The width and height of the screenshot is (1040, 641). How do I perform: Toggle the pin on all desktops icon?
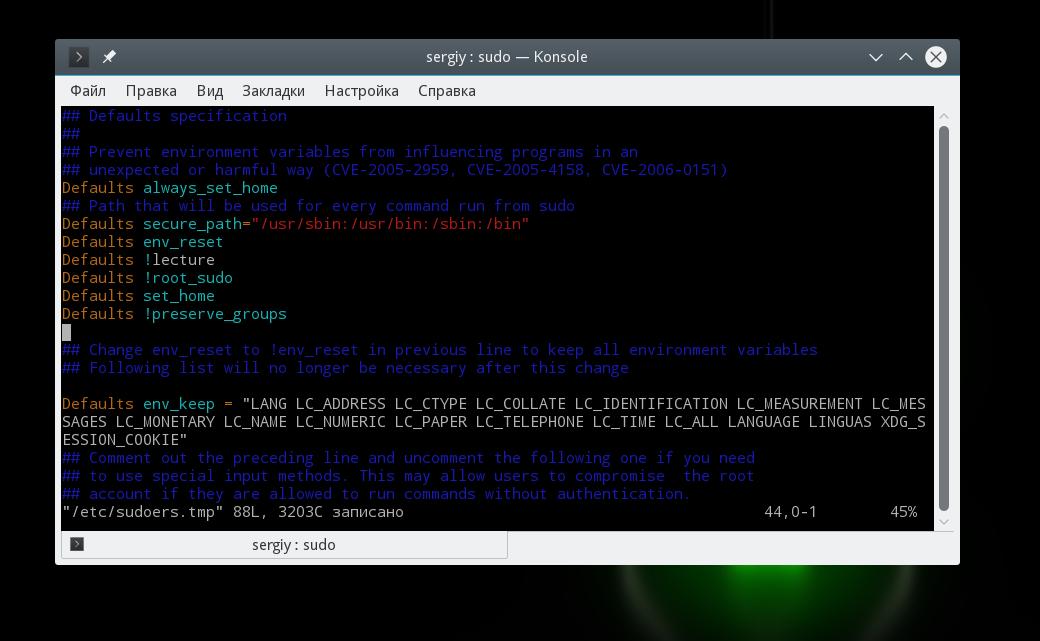(x=109, y=57)
